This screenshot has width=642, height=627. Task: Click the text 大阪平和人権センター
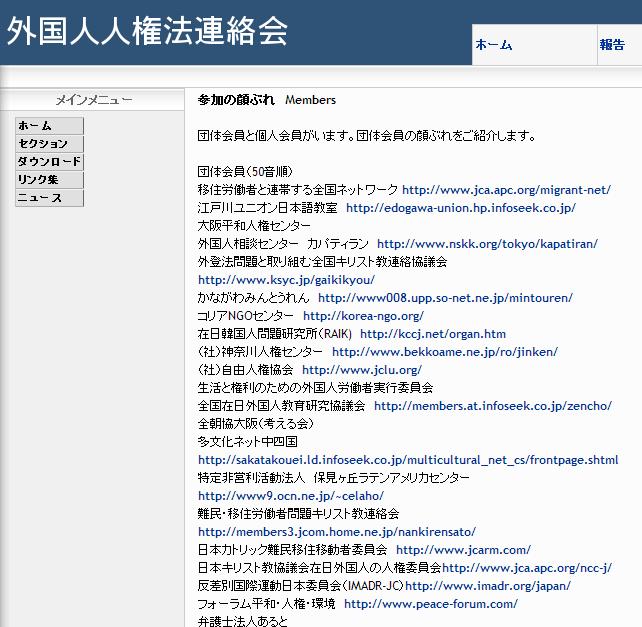coord(254,226)
